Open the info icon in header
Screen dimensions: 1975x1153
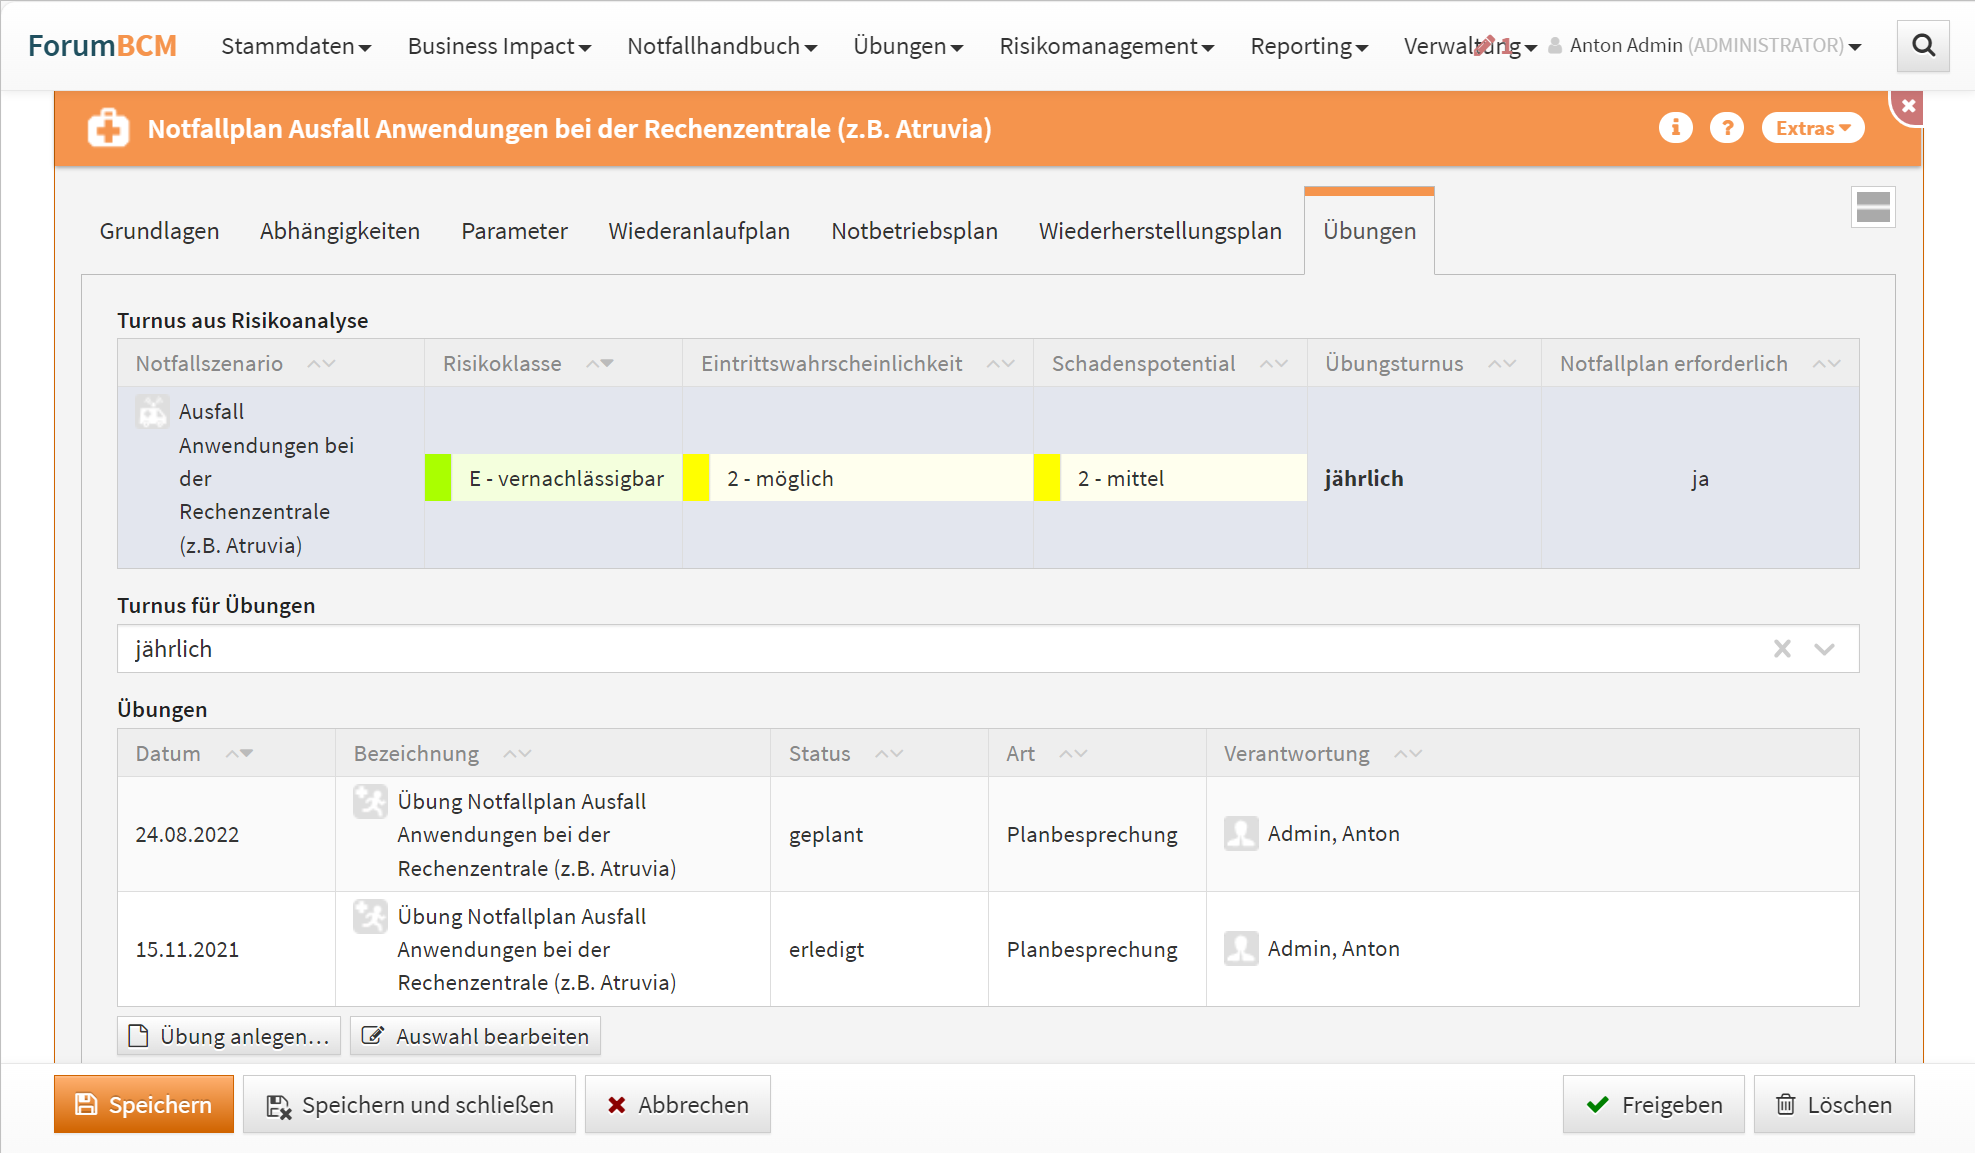click(x=1675, y=128)
